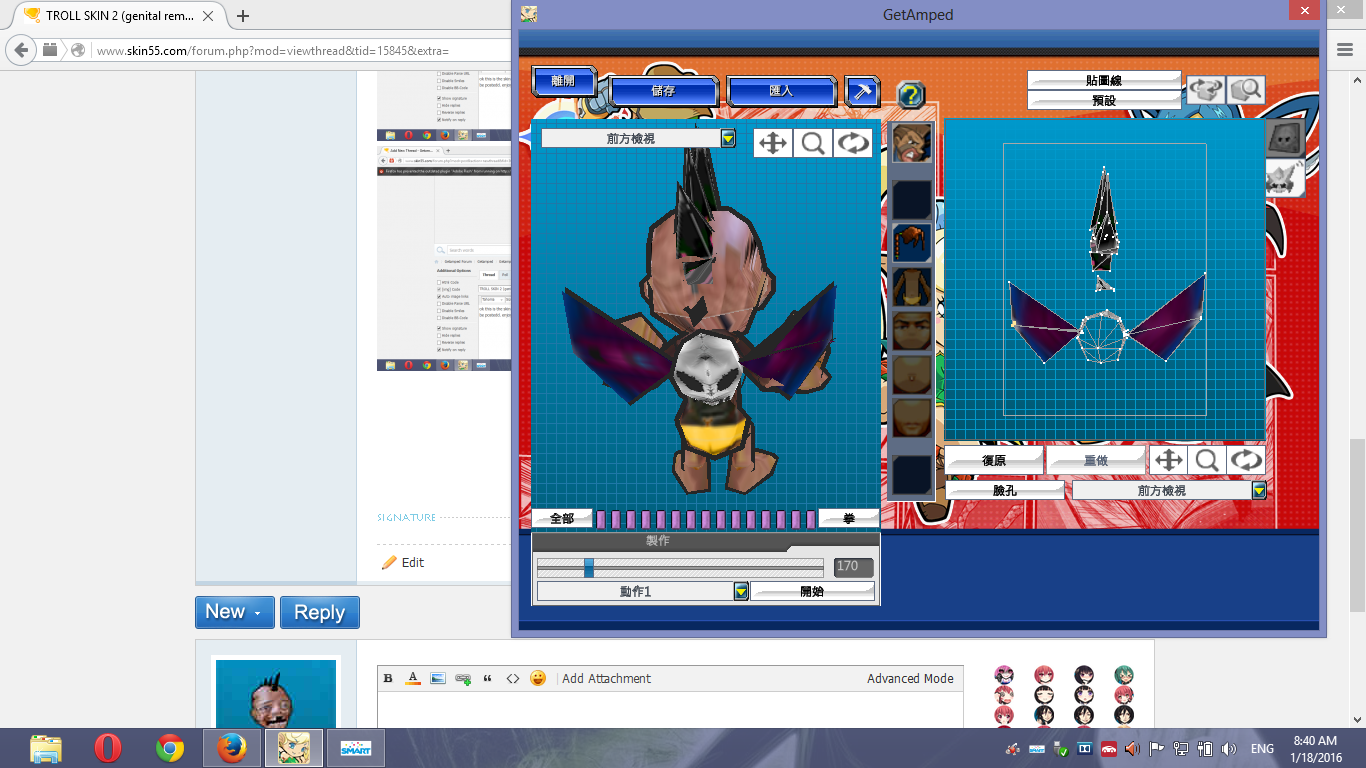The image size is (1366, 768).
Task: Click quote icon in reply editor
Action: (488, 678)
